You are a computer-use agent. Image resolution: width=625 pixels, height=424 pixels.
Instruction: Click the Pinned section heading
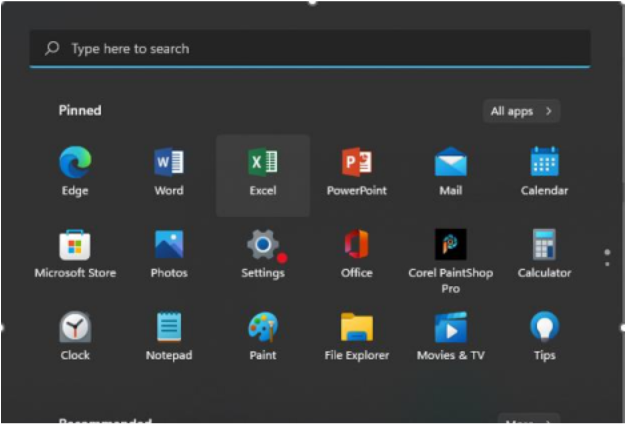pos(80,110)
